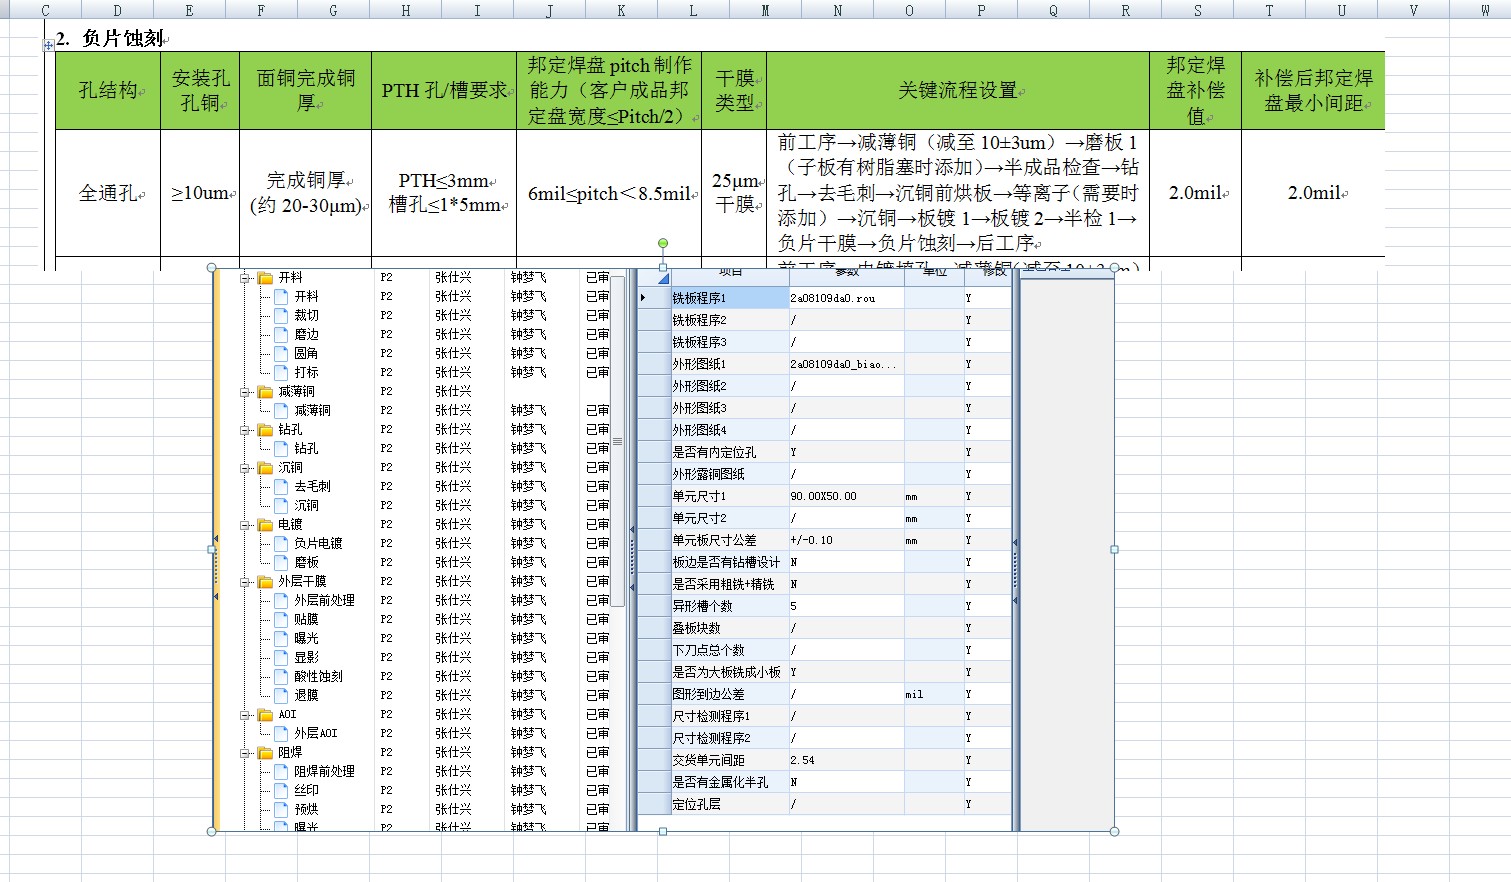The image size is (1511, 882).
Task: Click the 90.00X50.00 value for 单元尺寸1
Action: 823,496
